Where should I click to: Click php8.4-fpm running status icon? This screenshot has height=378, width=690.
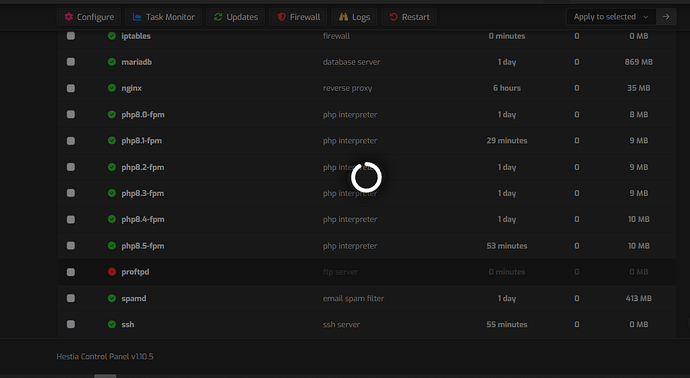(112, 219)
